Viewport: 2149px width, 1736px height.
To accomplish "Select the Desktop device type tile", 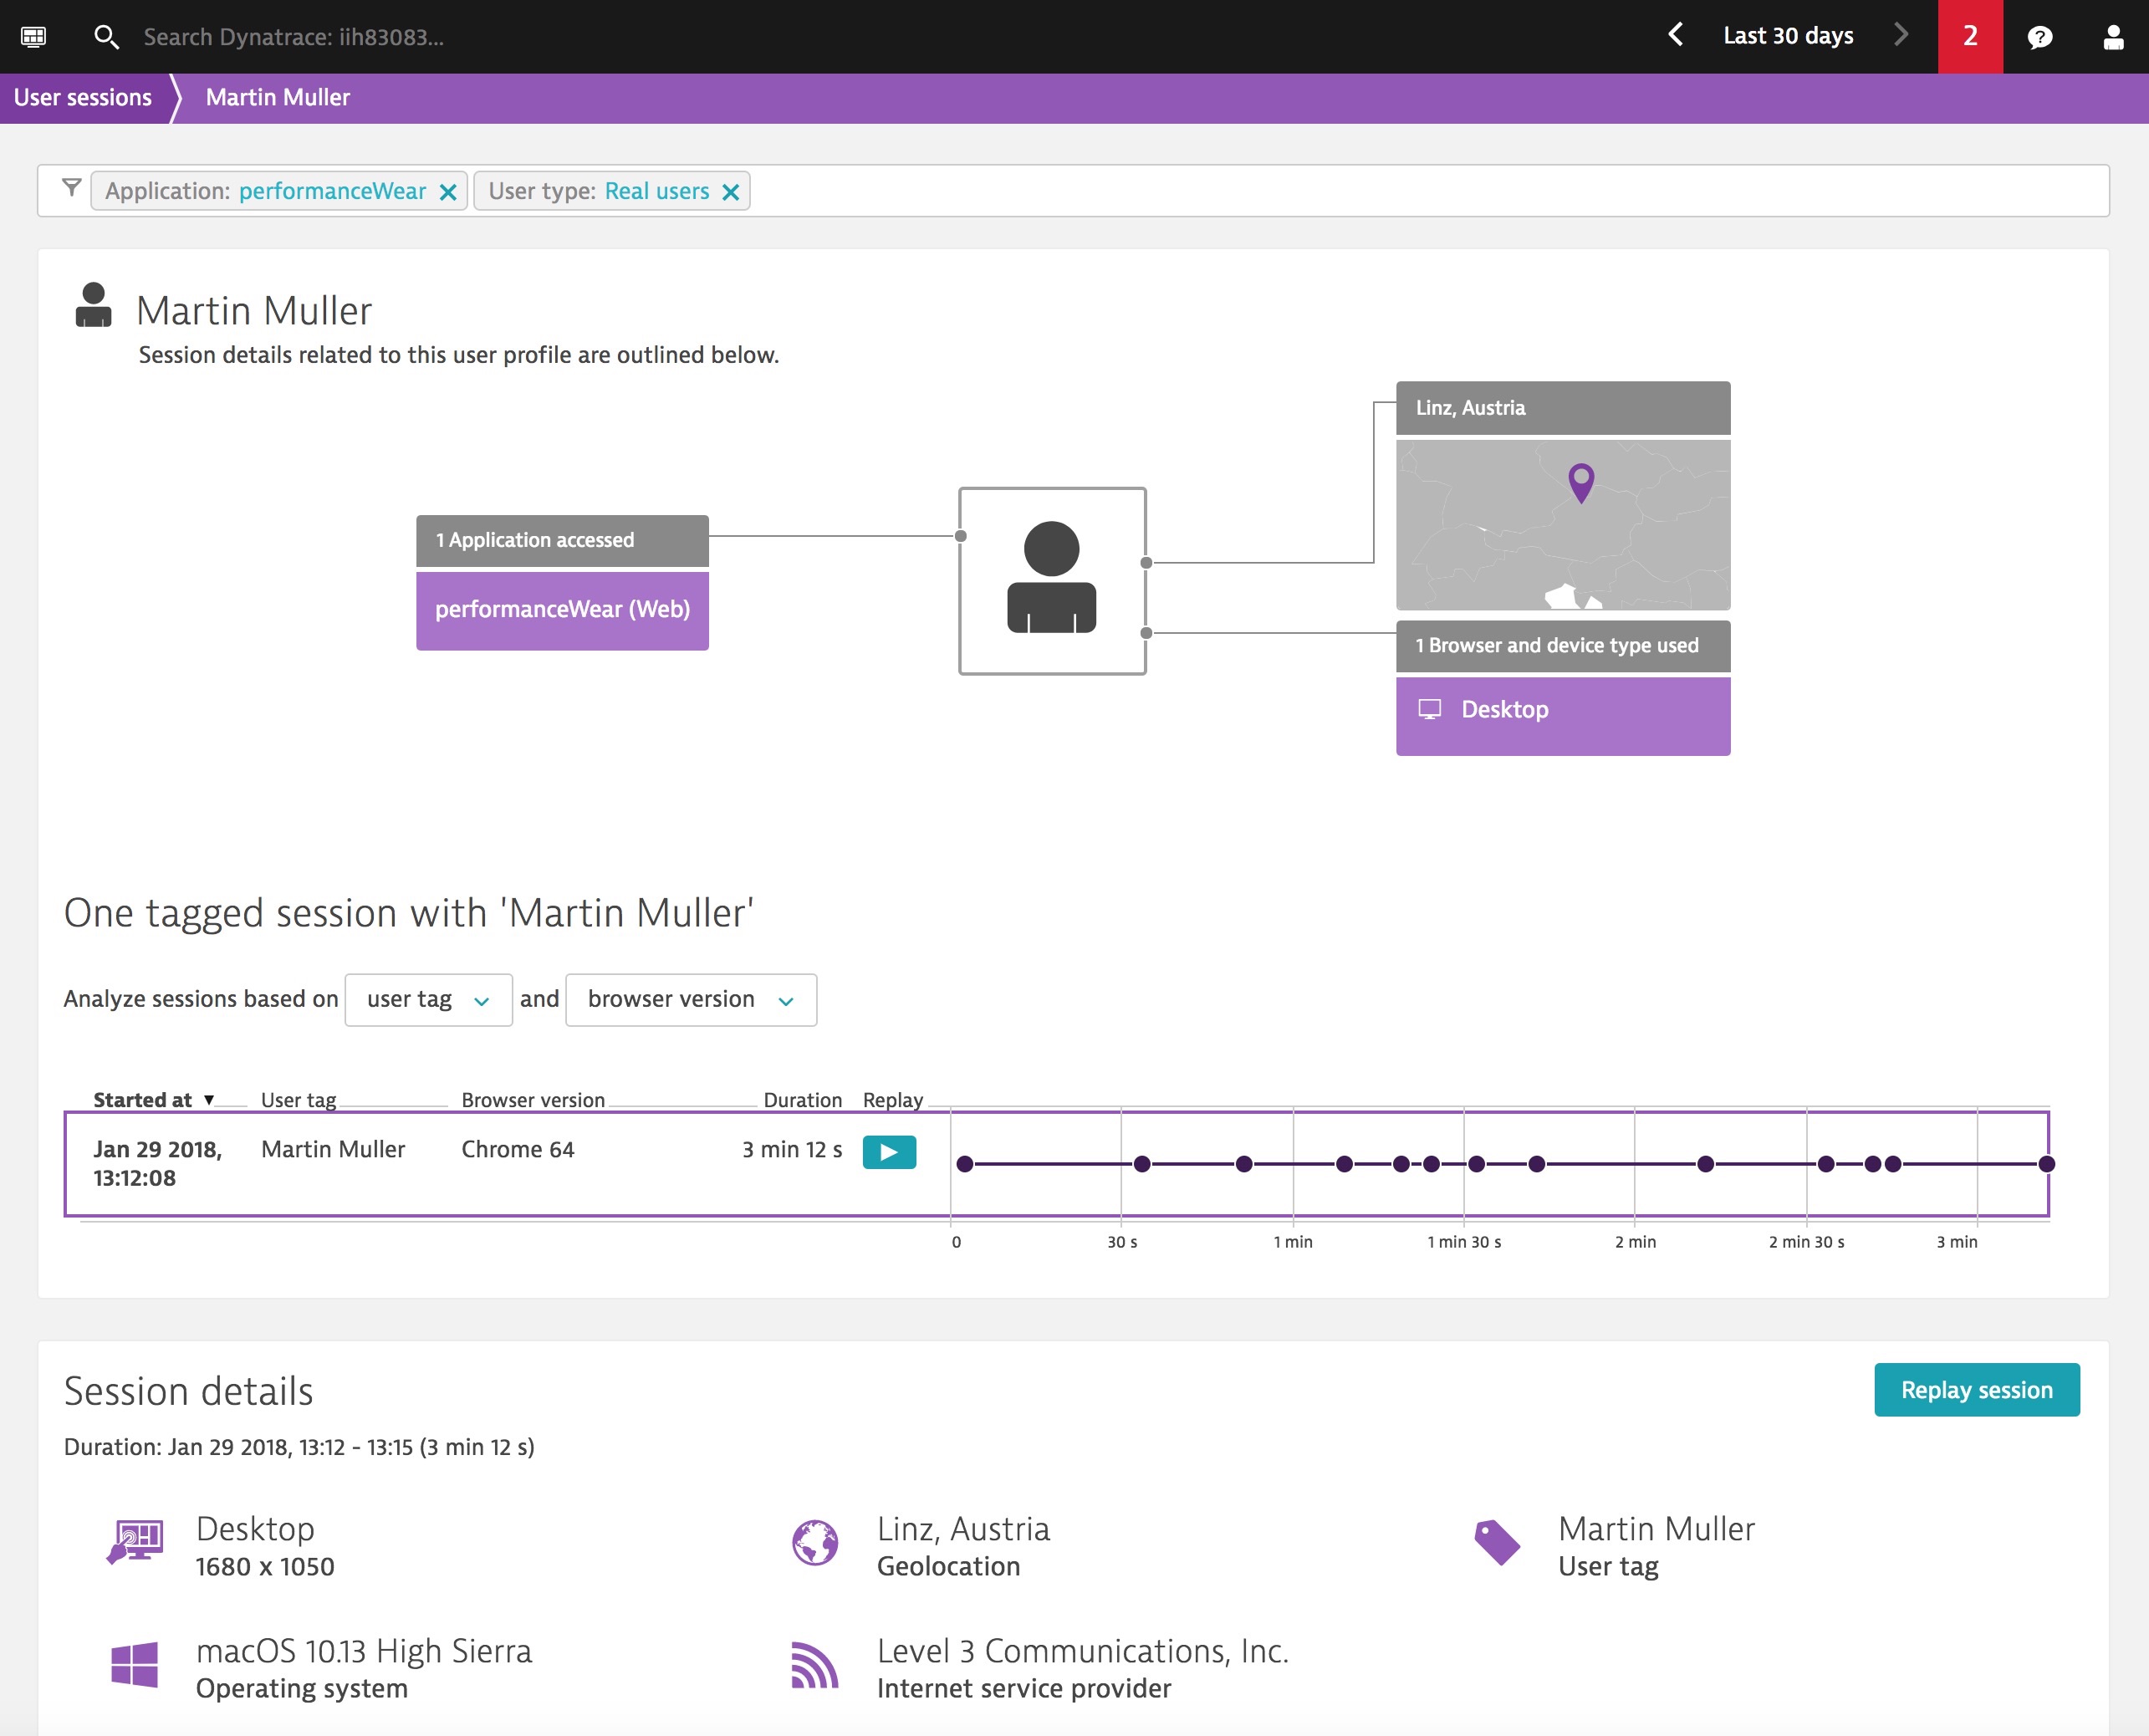I will pyautogui.click(x=1563, y=716).
